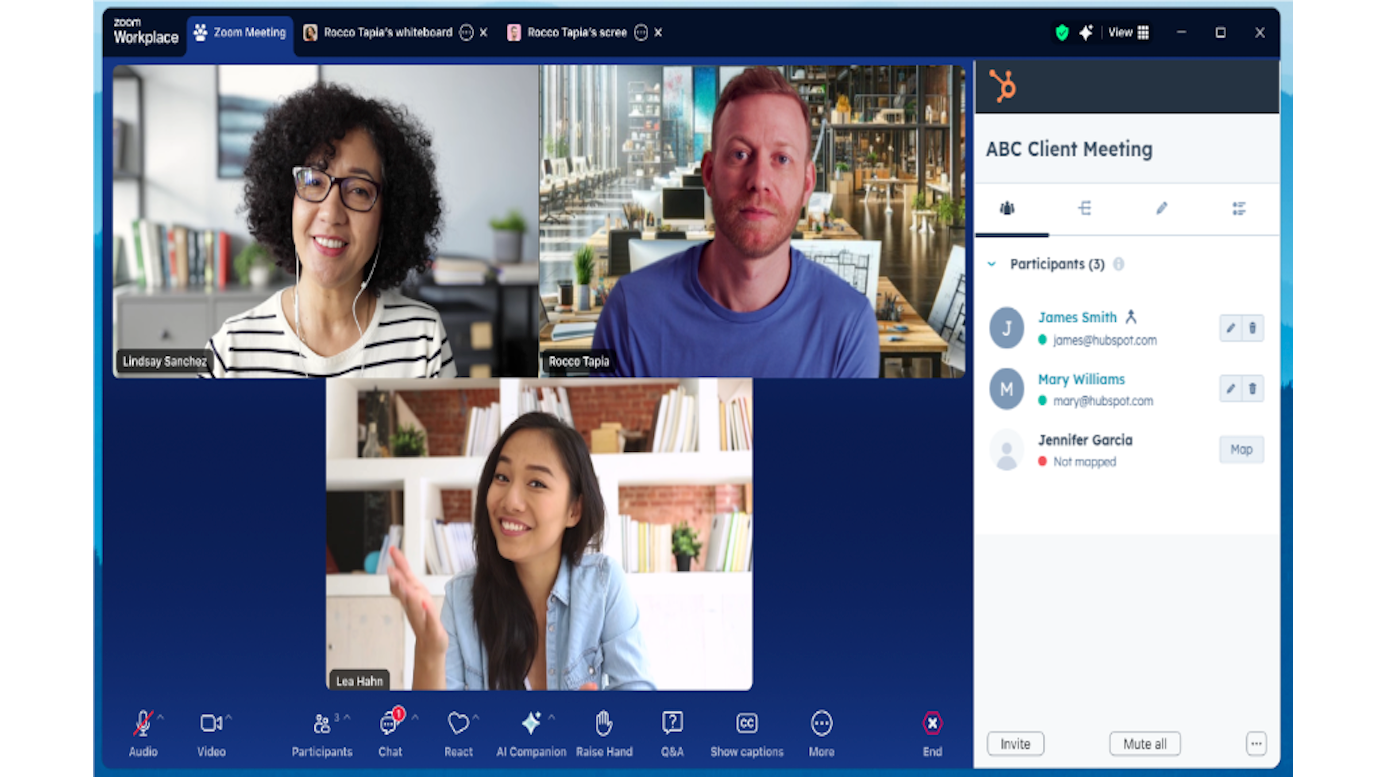Expand the Participants options caret
Screen dimensions: 1382x777
click(346, 717)
